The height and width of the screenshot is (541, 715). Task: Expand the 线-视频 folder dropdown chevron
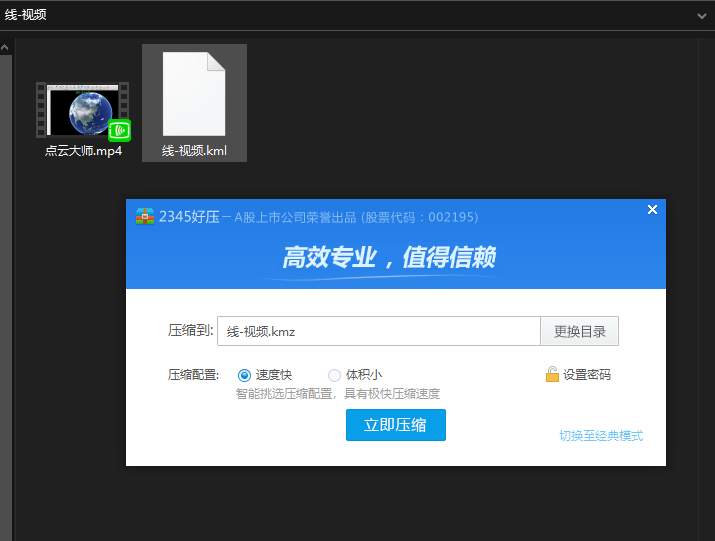coord(701,16)
